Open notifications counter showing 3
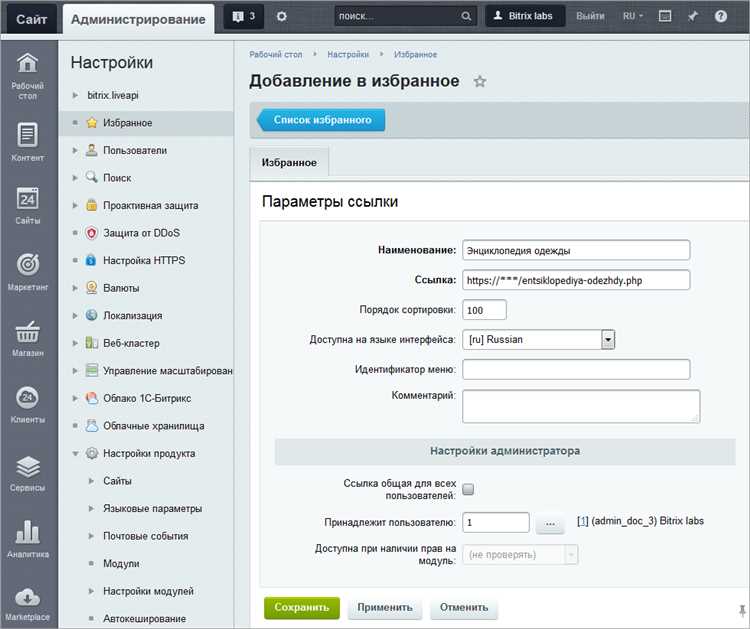Screen dimensions: 750x629 [x=243, y=16]
